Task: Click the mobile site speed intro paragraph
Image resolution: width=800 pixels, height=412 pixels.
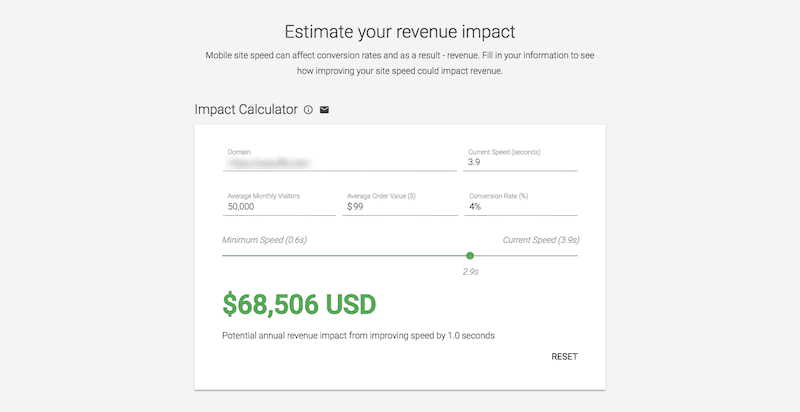Action: point(400,63)
